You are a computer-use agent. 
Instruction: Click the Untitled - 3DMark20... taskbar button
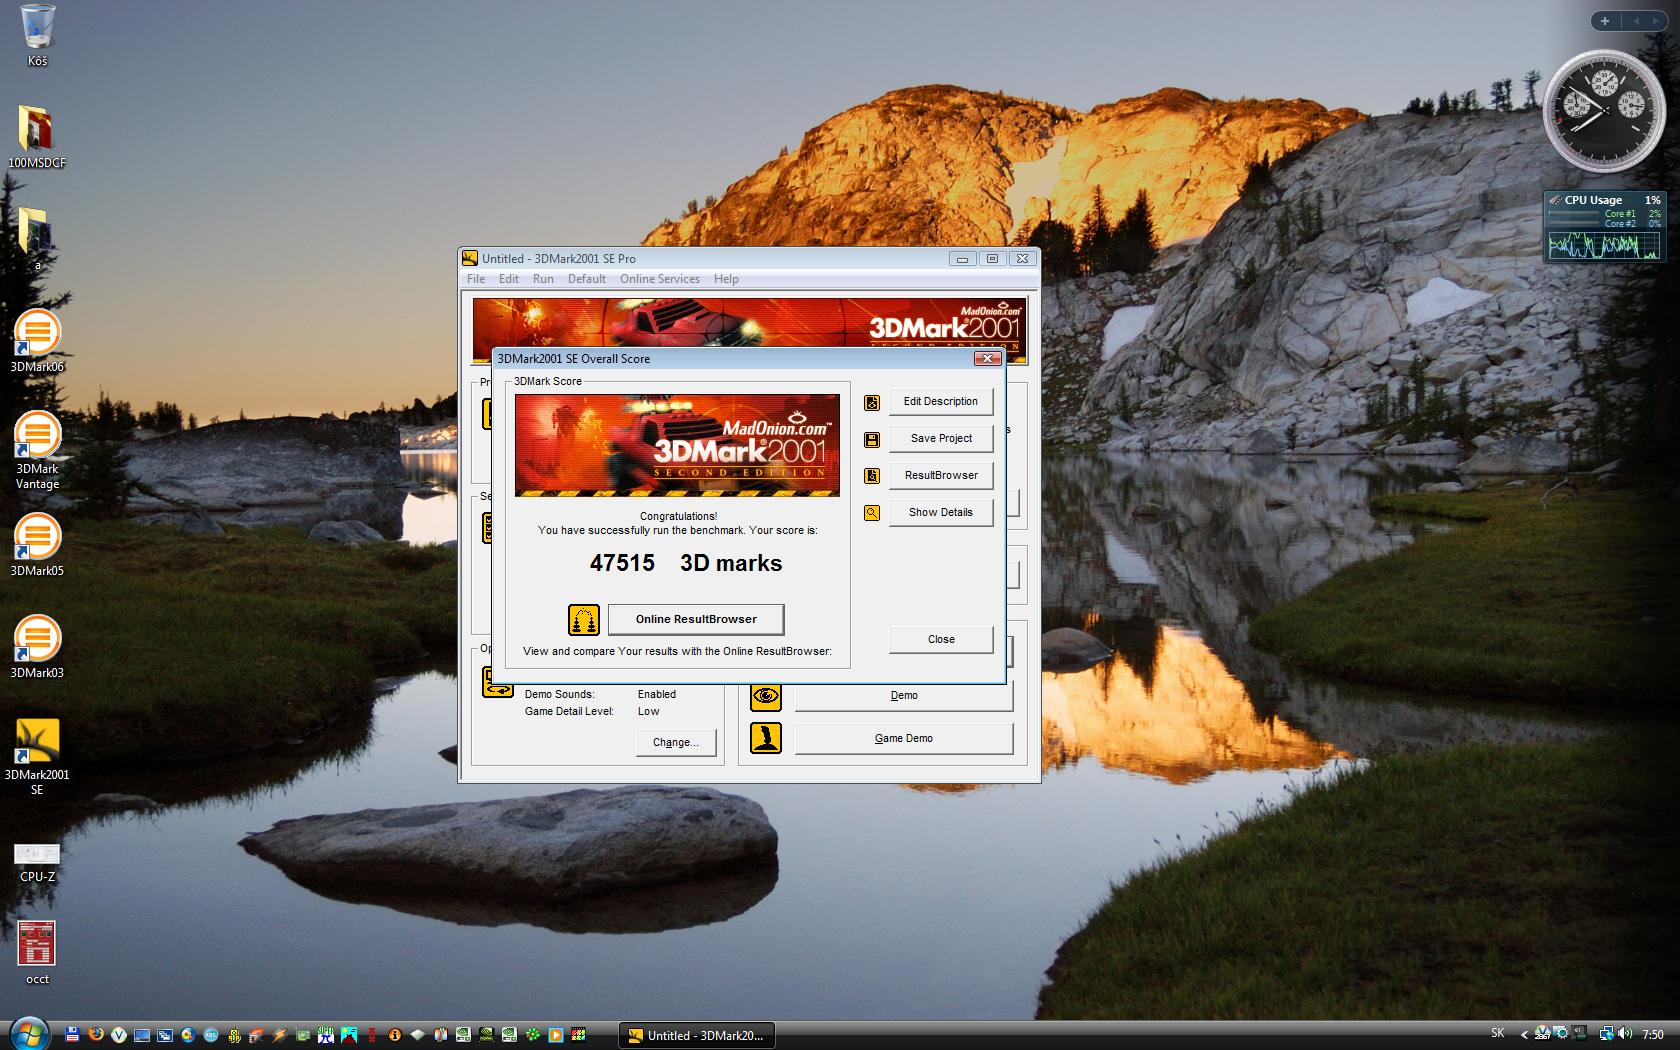[x=697, y=1035]
